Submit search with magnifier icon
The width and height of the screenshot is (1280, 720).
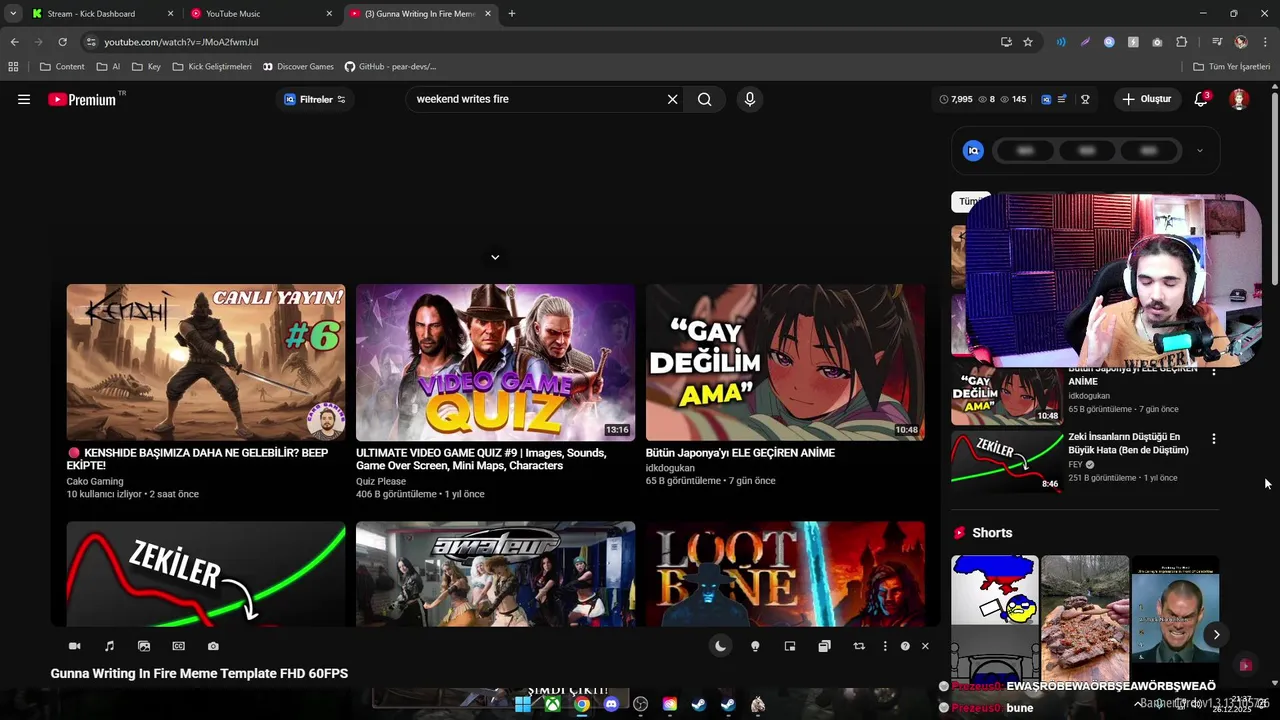click(705, 99)
